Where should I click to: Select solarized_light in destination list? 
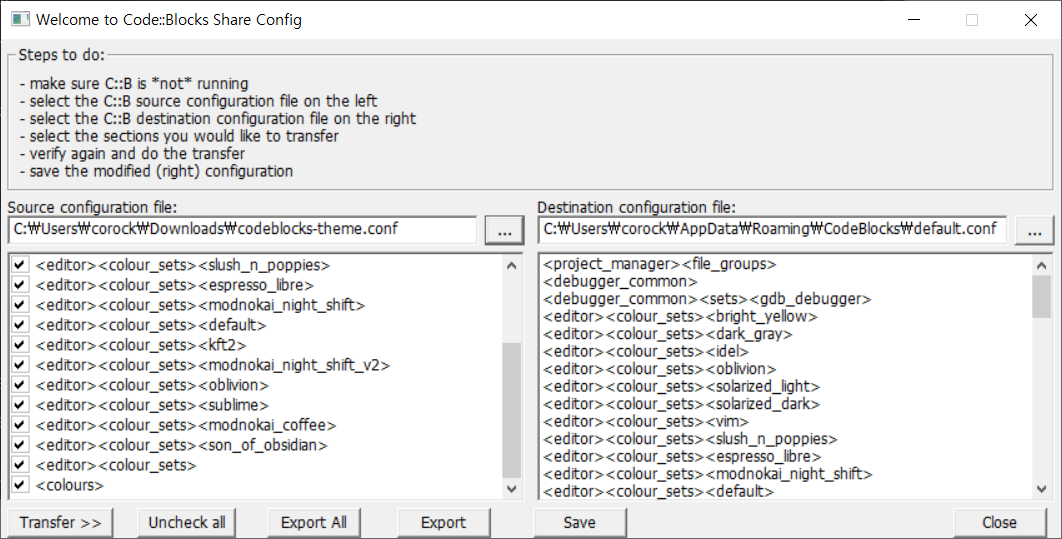click(681, 387)
